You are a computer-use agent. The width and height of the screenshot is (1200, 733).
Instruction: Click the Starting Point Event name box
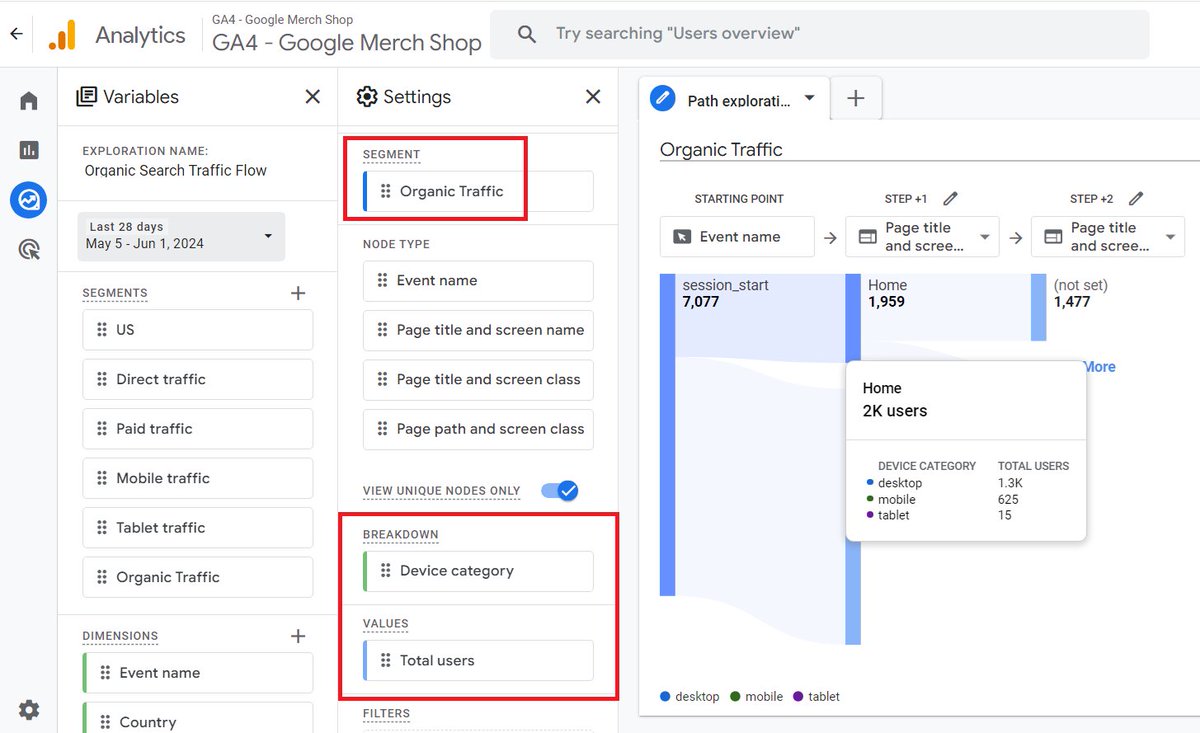[x=737, y=236]
